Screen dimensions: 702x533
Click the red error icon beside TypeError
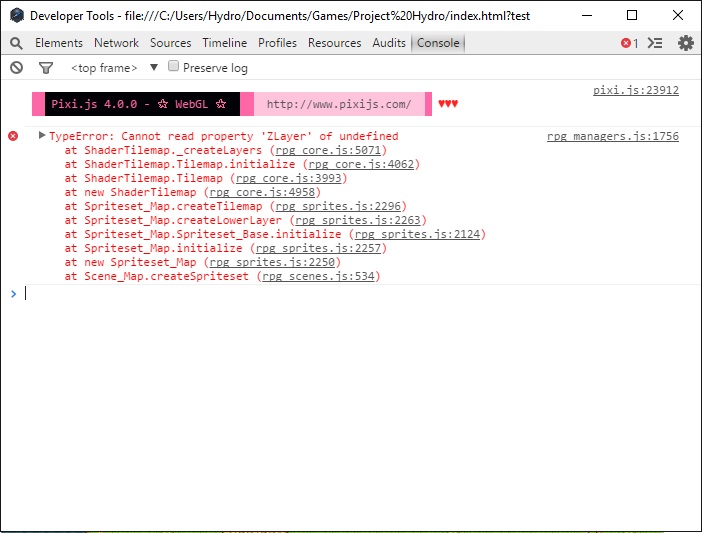pyautogui.click(x=13, y=136)
